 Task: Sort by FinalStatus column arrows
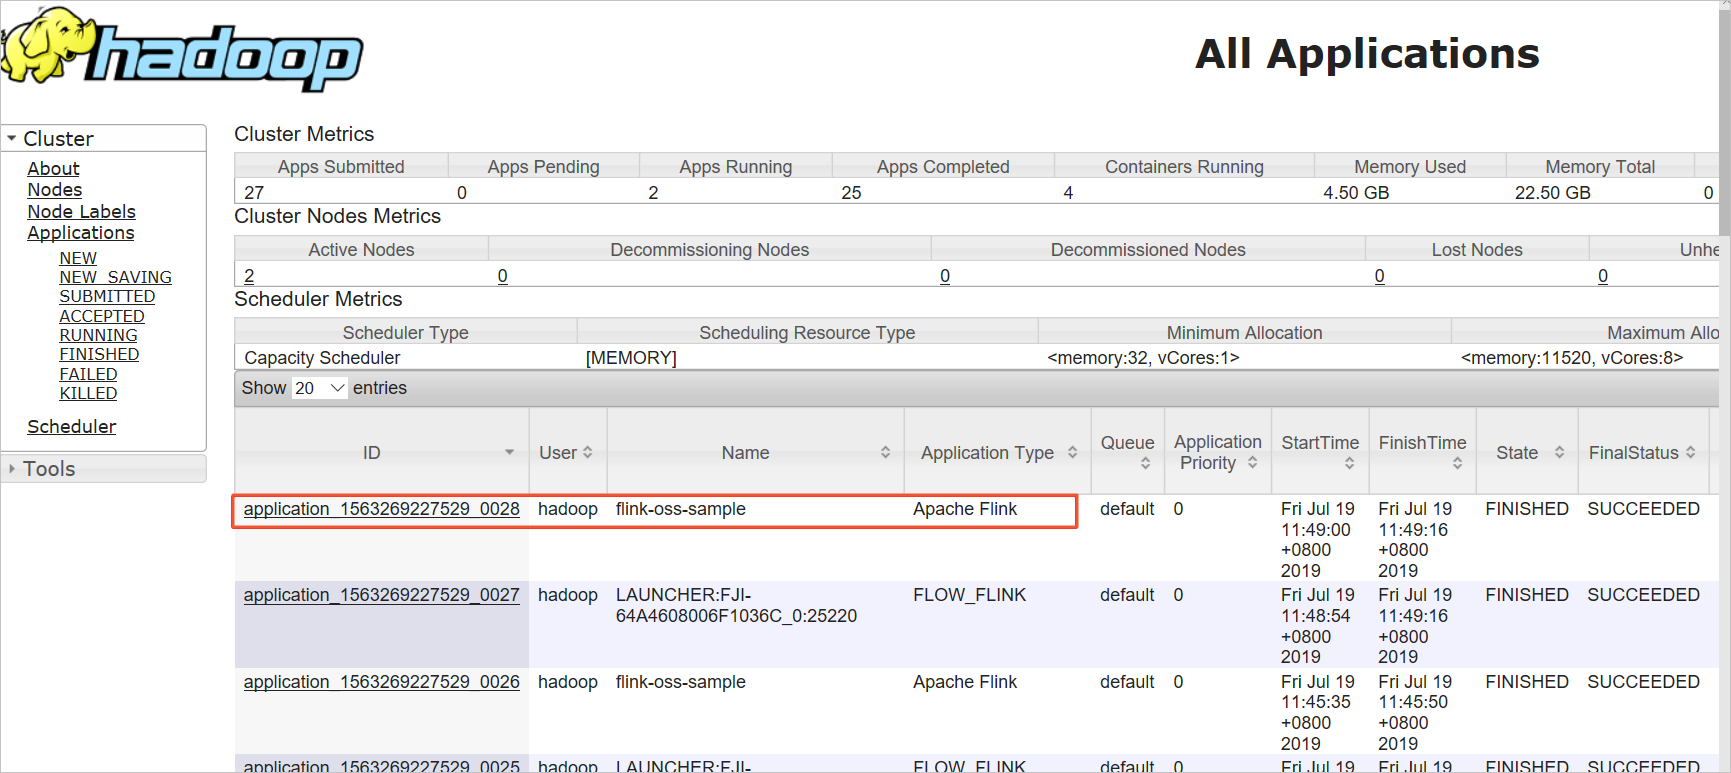pos(1690,453)
